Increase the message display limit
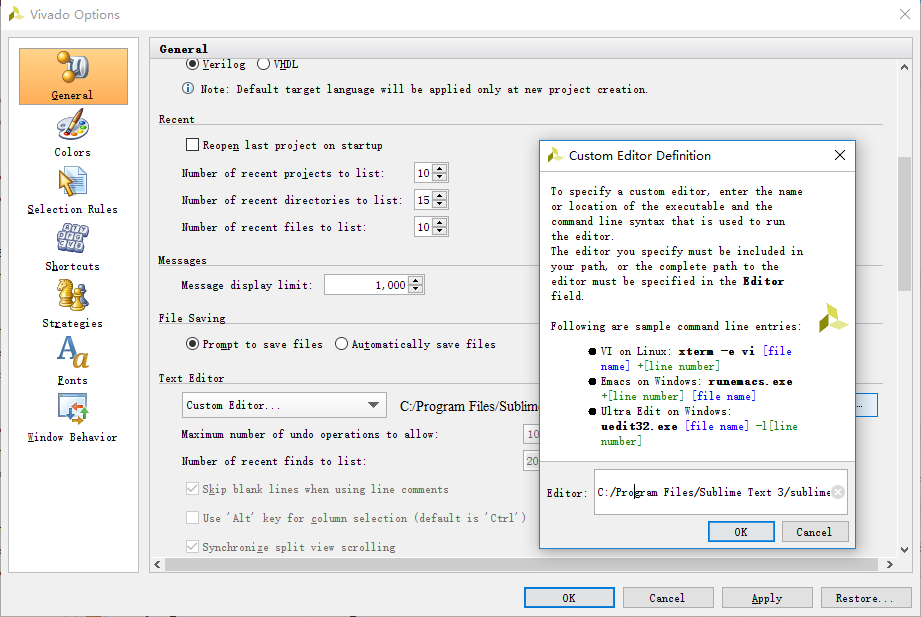Image resolution: width=921 pixels, height=617 pixels. (416, 281)
